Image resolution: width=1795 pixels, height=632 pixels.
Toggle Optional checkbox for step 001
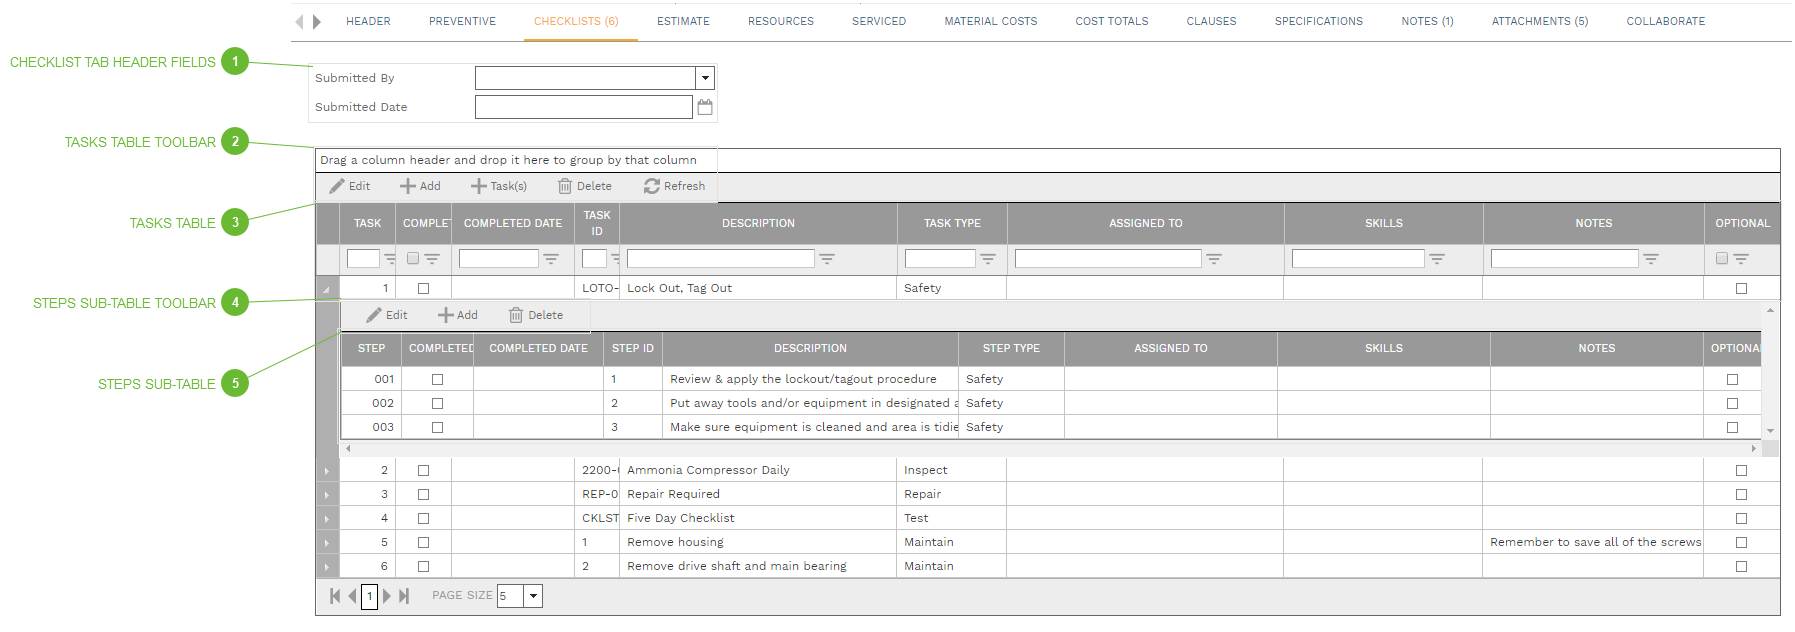pyautogui.click(x=1732, y=379)
